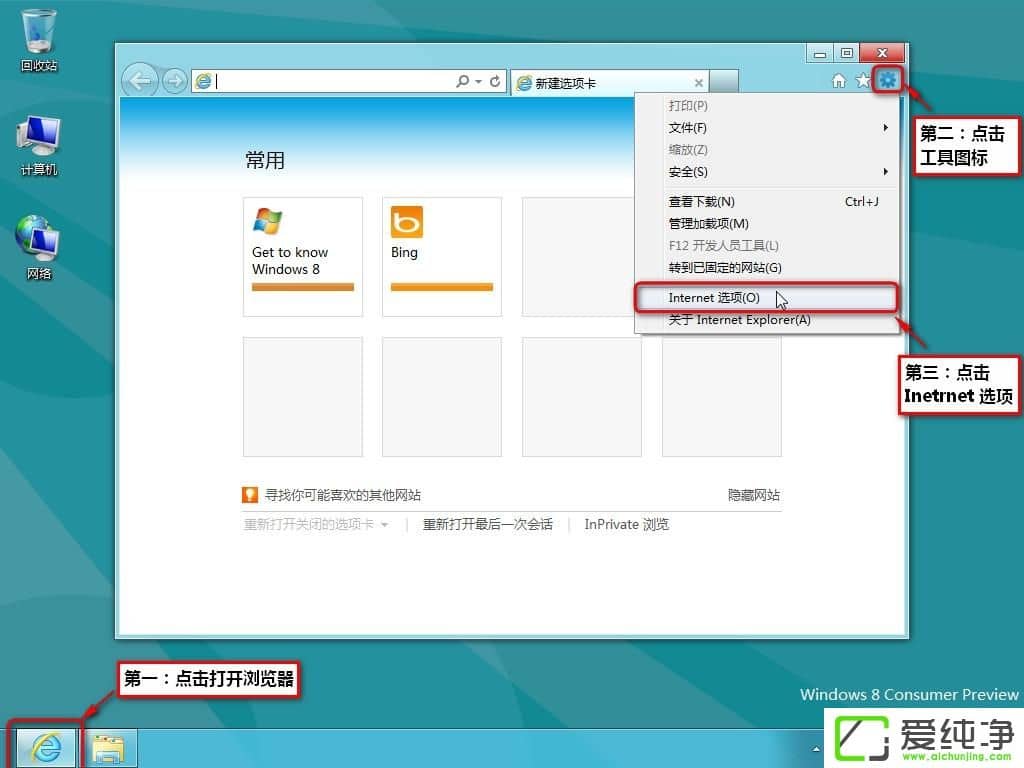
Task: Click inside the address bar input field
Action: (320, 80)
